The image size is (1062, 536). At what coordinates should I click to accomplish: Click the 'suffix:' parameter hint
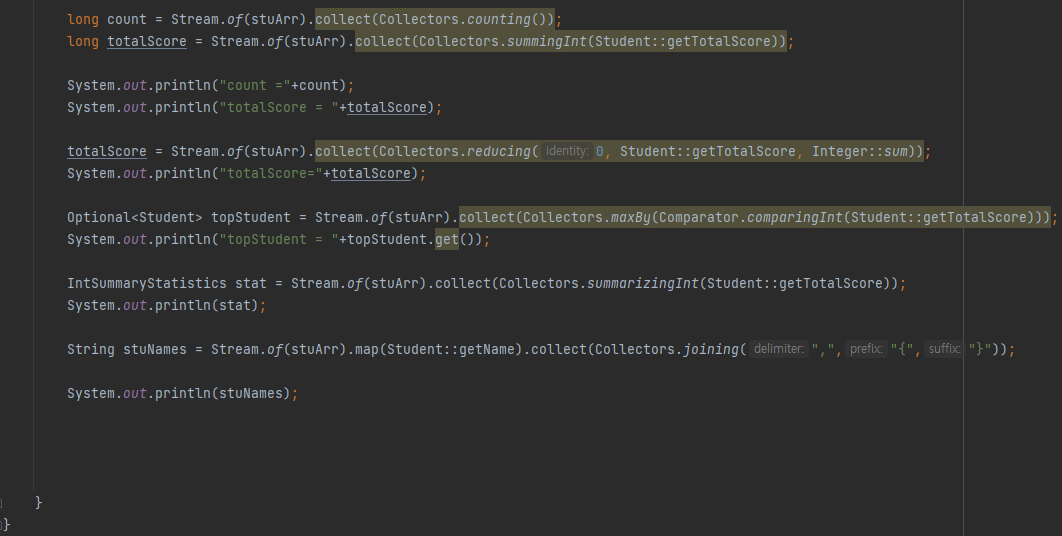[x=944, y=349]
